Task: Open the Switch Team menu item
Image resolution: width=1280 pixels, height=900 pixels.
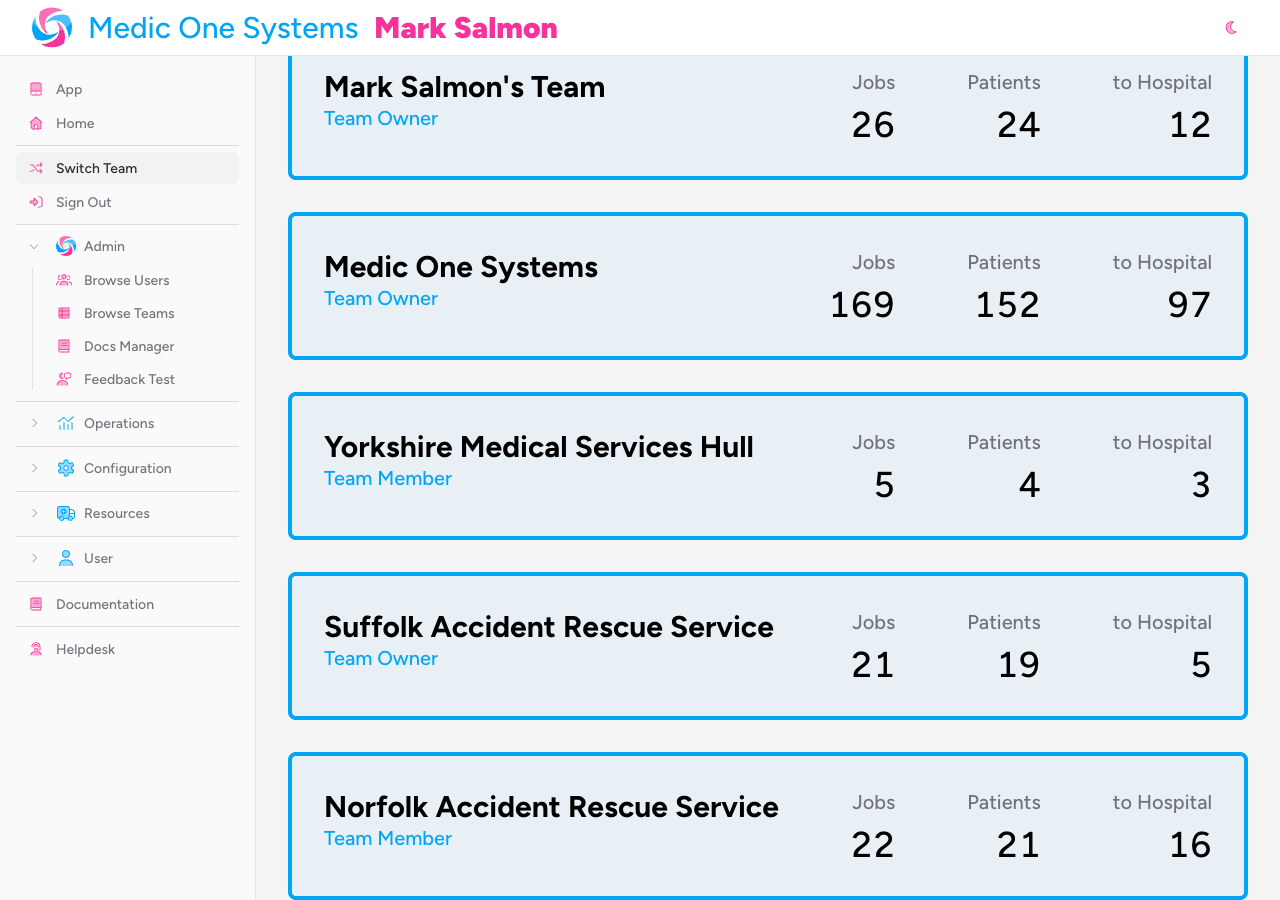Action: [96, 168]
